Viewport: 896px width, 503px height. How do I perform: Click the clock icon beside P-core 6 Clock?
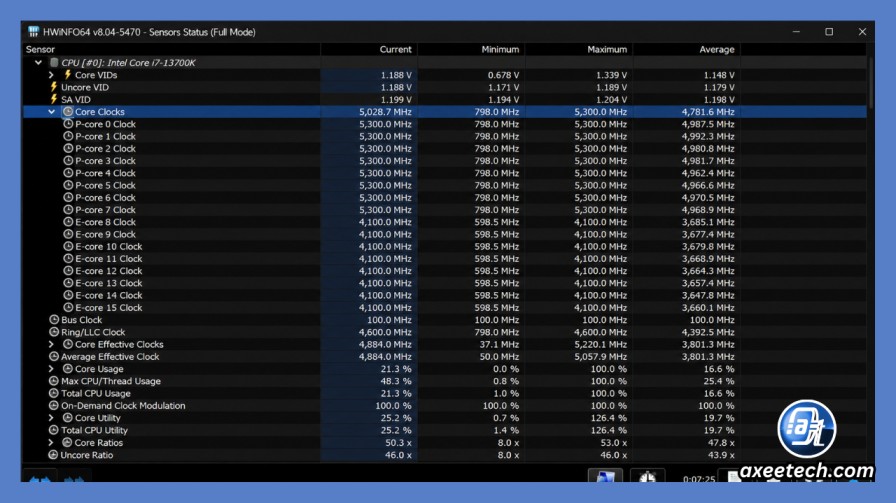tap(68, 197)
